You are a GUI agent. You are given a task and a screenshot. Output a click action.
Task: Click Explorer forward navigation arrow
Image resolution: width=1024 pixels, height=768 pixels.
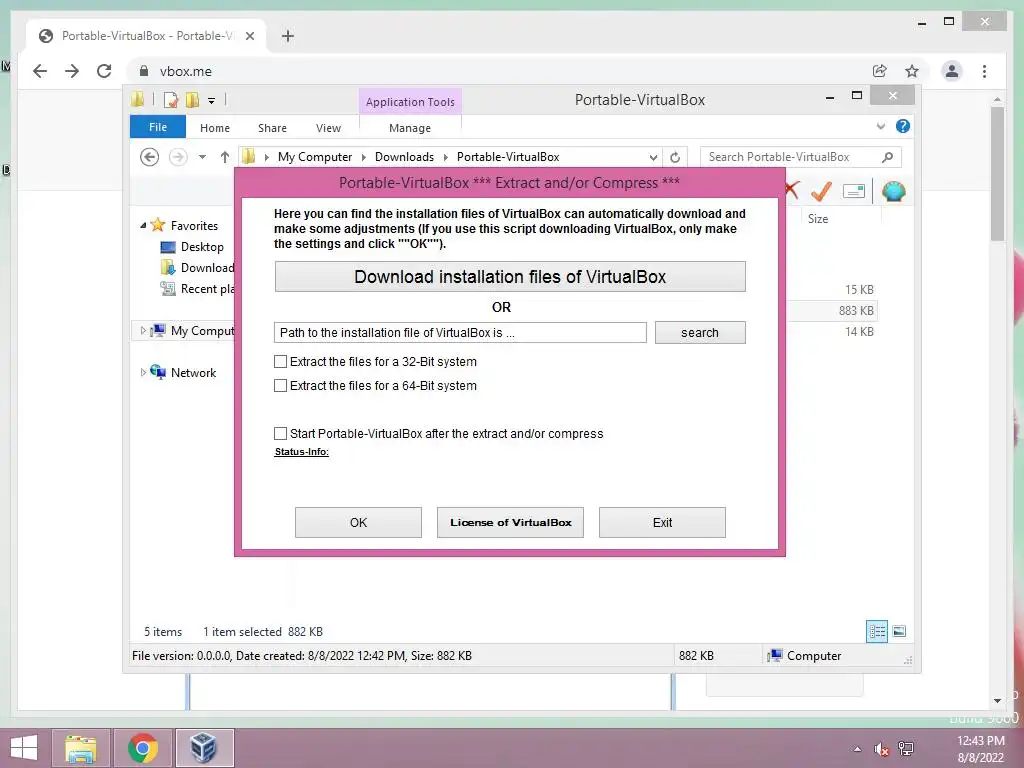point(178,157)
